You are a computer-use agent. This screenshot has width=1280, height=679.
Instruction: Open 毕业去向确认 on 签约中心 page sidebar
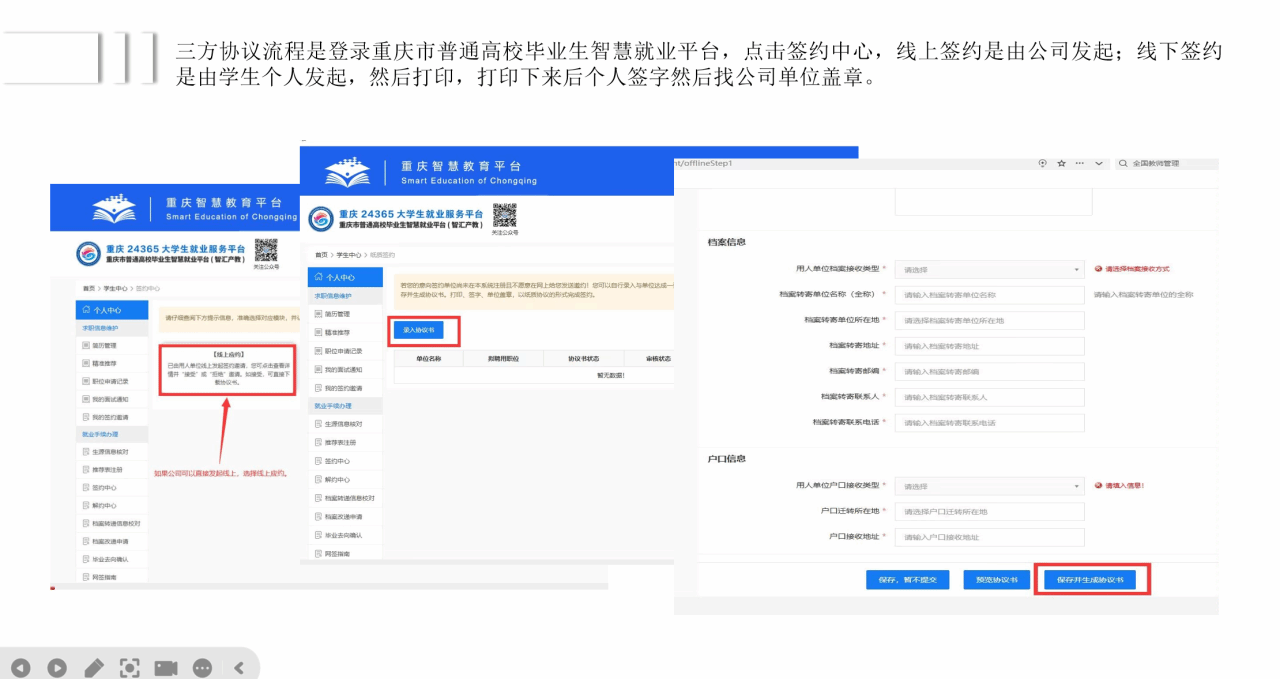[x=112, y=559]
